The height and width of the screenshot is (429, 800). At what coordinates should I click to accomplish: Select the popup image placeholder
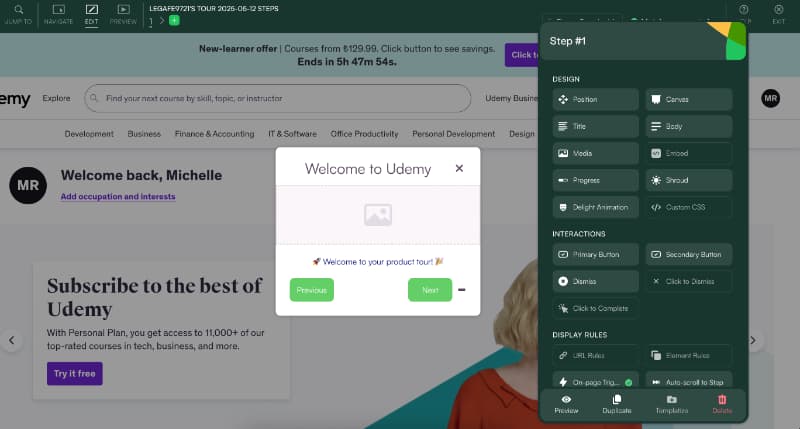point(378,215)
